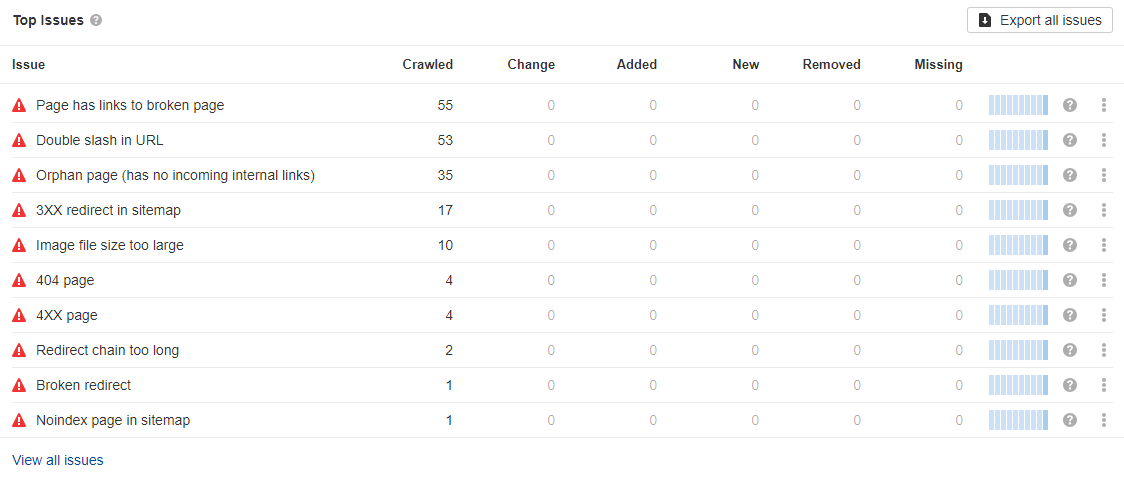Image resolution: width=1124 pixels, height=483 pixels.
Task: Click the Removed column header
Action: [x=831, y=64]
